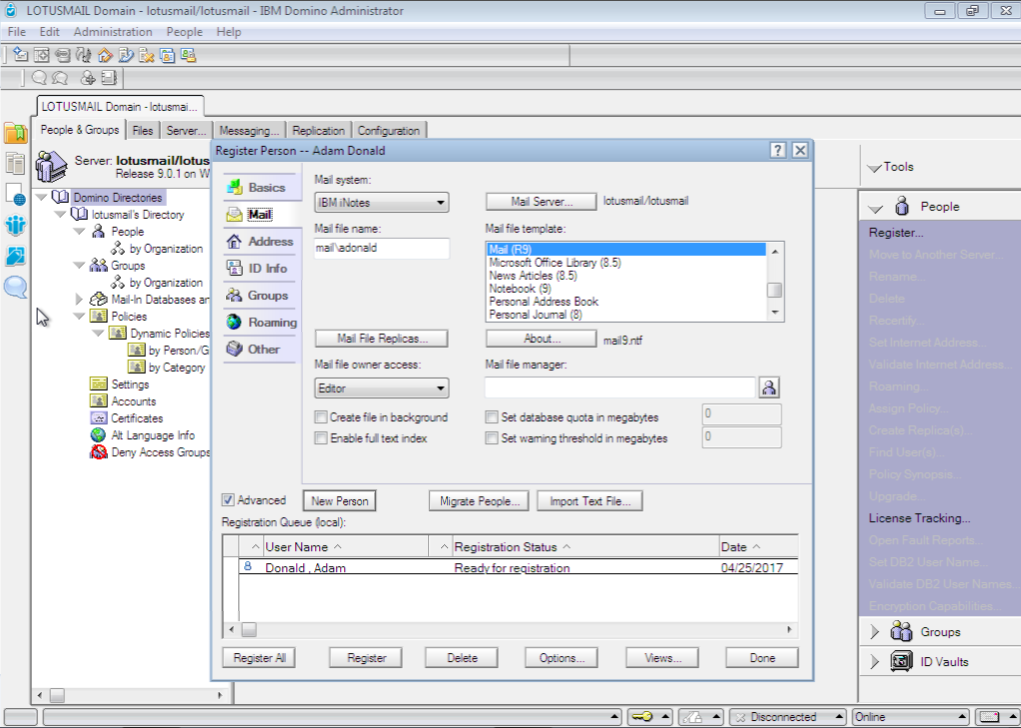
Task: Click the Mail file template scrollbar thumb
Action: 774,290
